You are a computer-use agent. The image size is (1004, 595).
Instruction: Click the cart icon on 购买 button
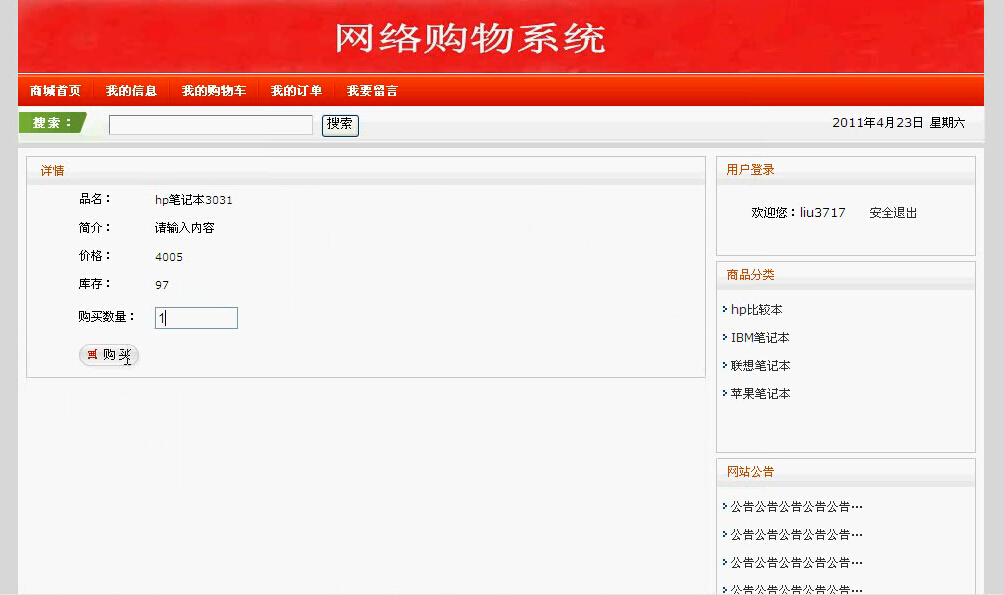point(92,354)
